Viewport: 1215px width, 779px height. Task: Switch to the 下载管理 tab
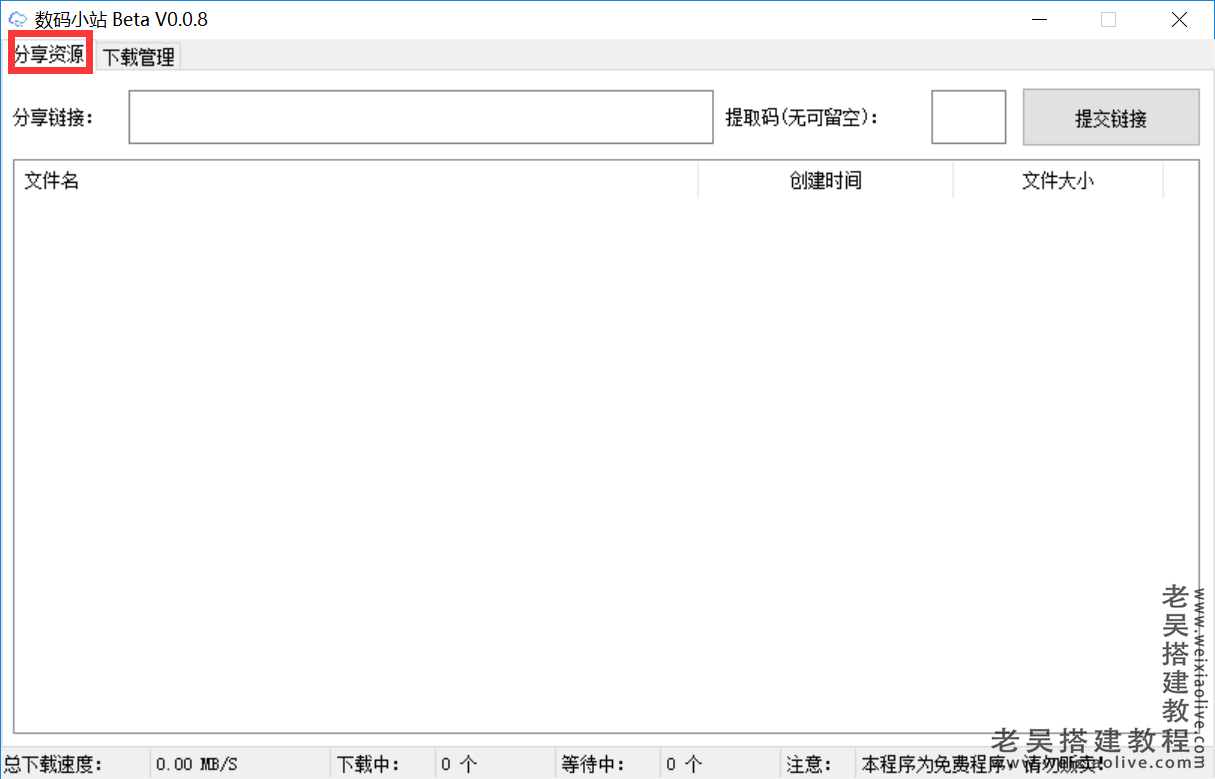tap(138, 57)
